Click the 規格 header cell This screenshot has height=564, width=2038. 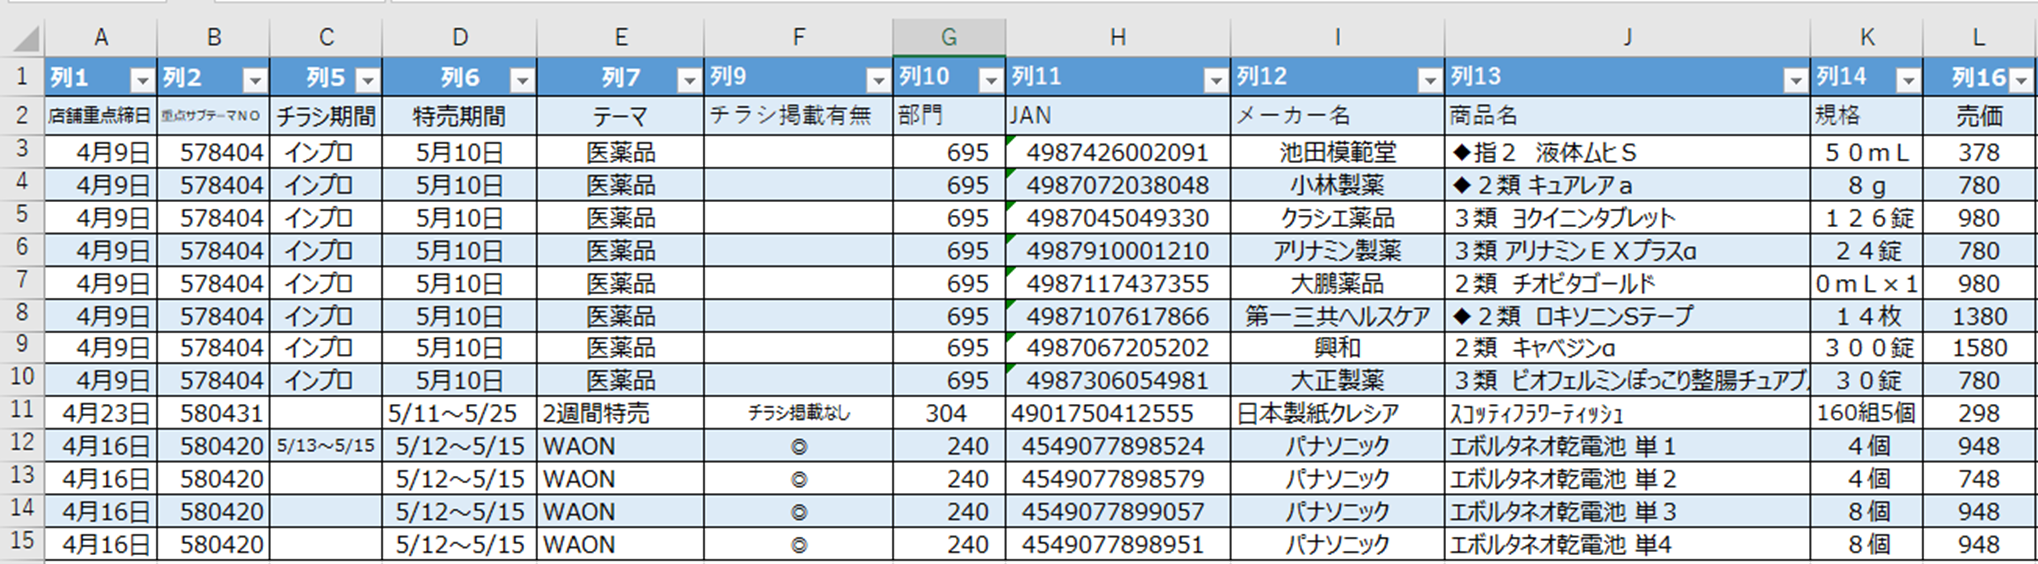pyautogui.click(x=1867, y=116)
